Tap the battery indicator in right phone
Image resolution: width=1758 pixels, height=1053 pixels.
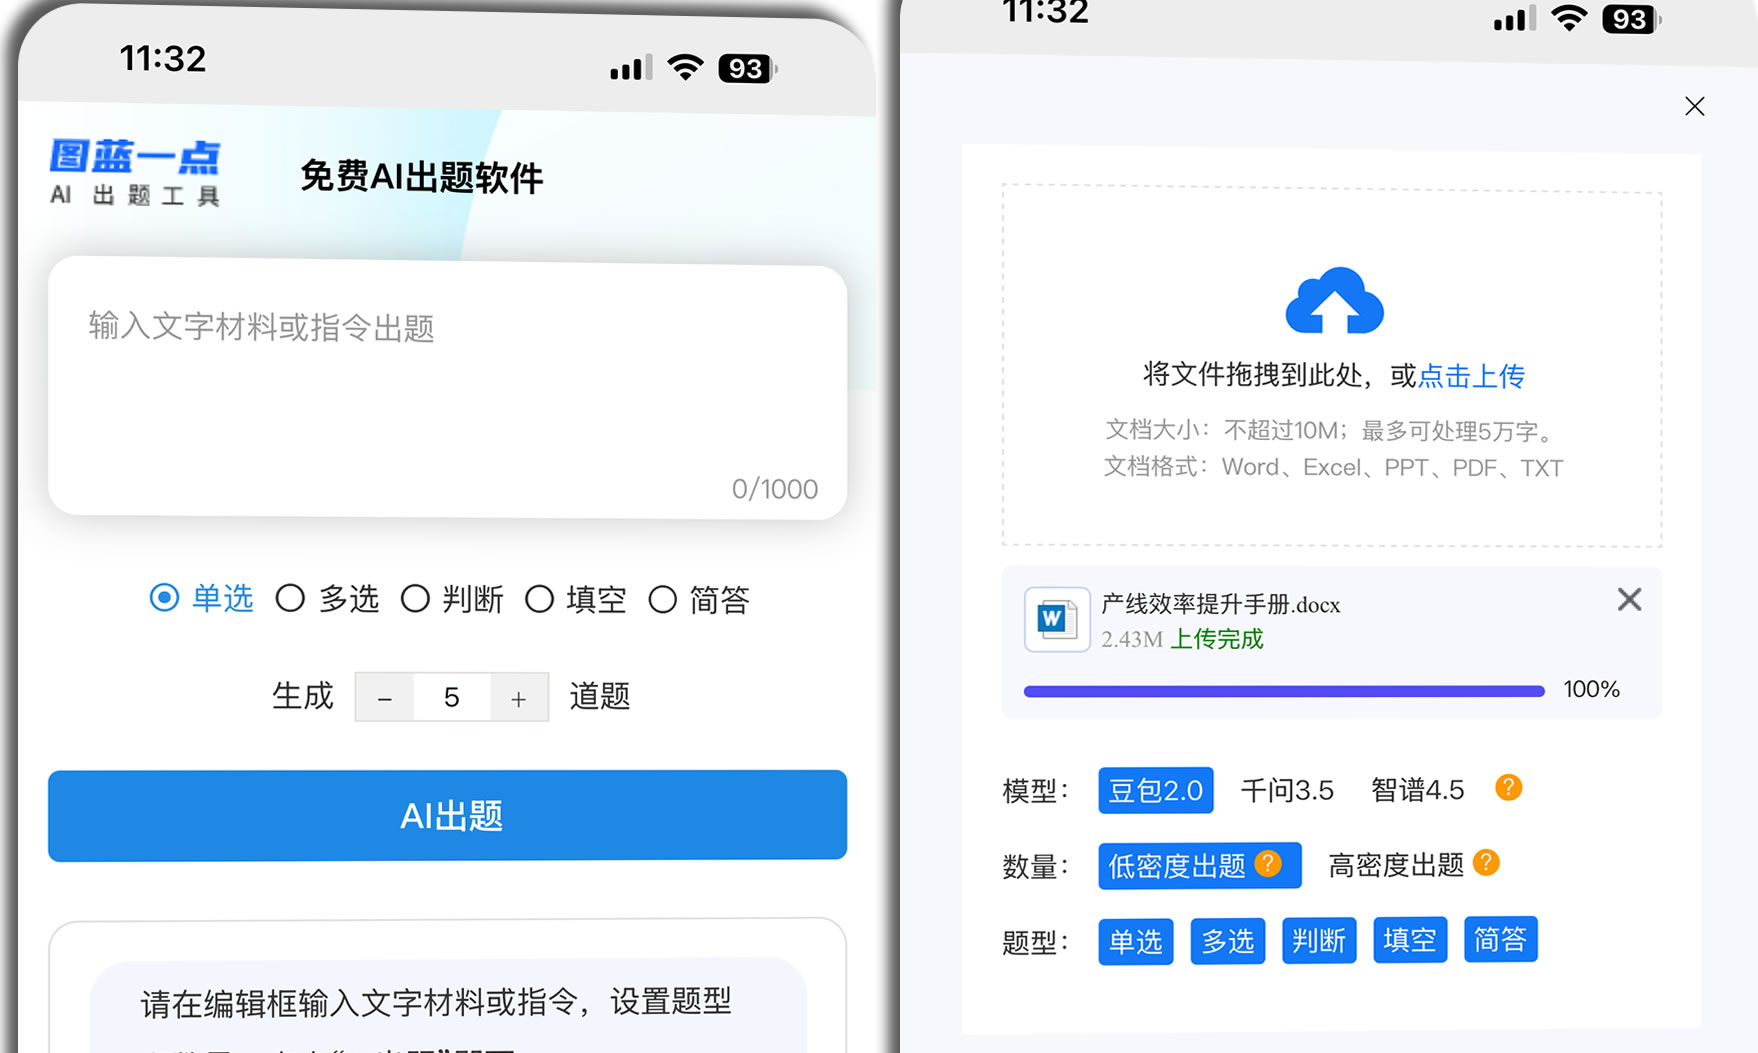tap(1631, 19)
